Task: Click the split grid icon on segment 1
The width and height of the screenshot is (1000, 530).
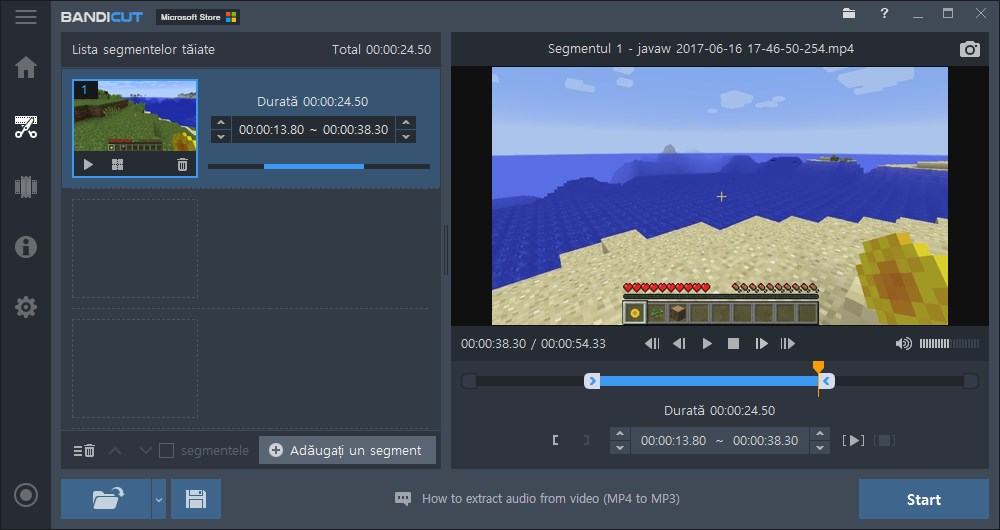Action: coord(117,165)
